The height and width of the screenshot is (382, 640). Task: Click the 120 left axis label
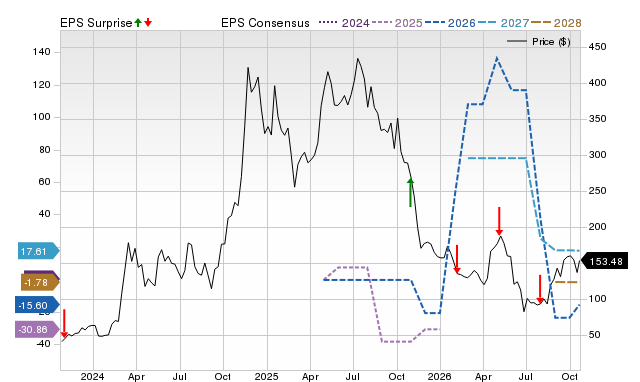[42, 85]
